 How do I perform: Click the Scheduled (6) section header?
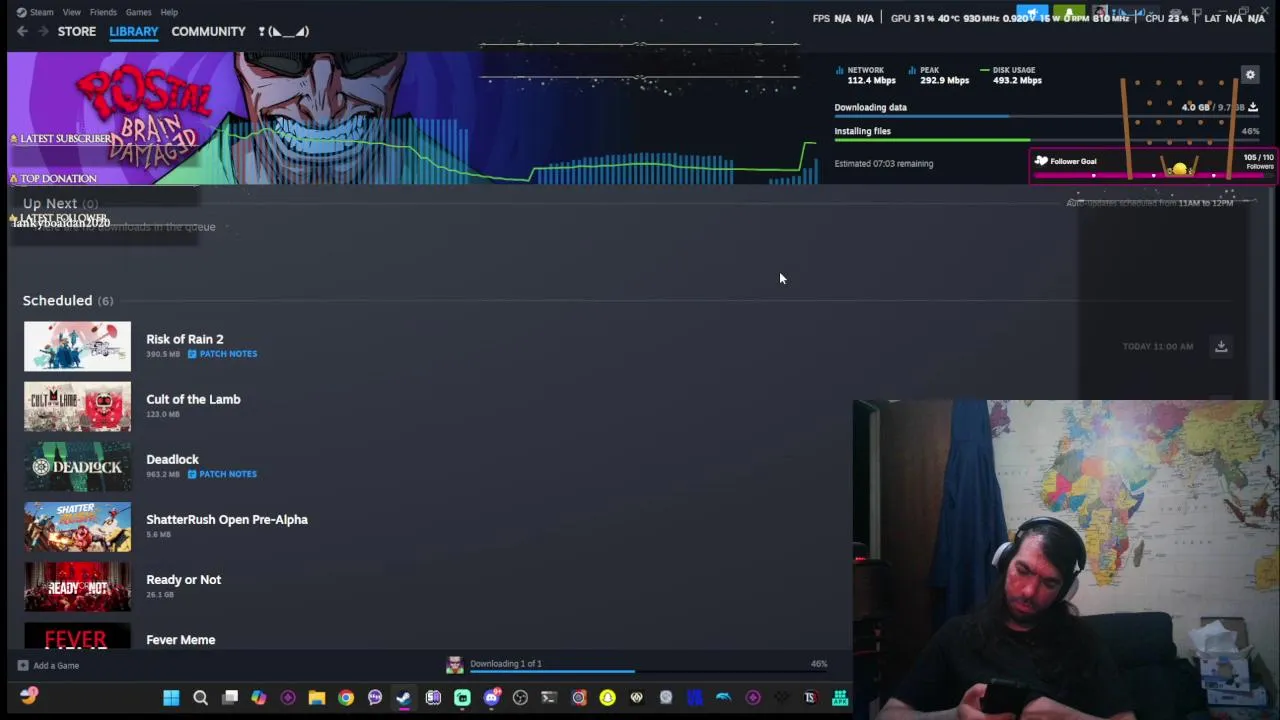click(x=68, y=300)
